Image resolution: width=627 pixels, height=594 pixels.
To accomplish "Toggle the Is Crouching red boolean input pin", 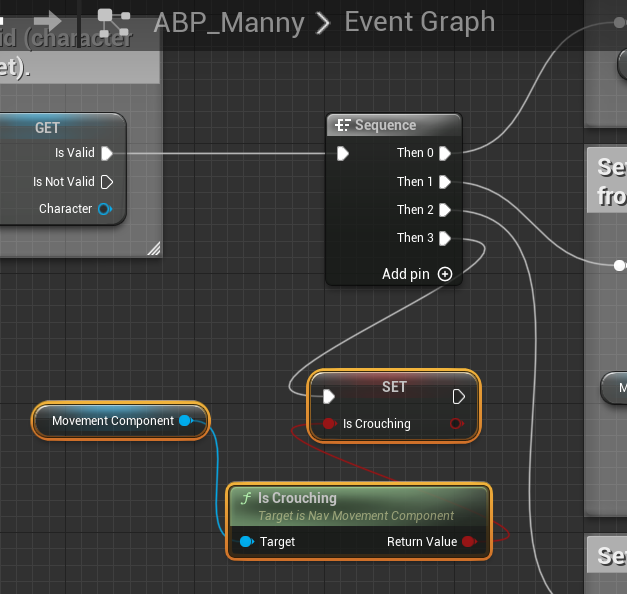I will (x=328, y=424).
